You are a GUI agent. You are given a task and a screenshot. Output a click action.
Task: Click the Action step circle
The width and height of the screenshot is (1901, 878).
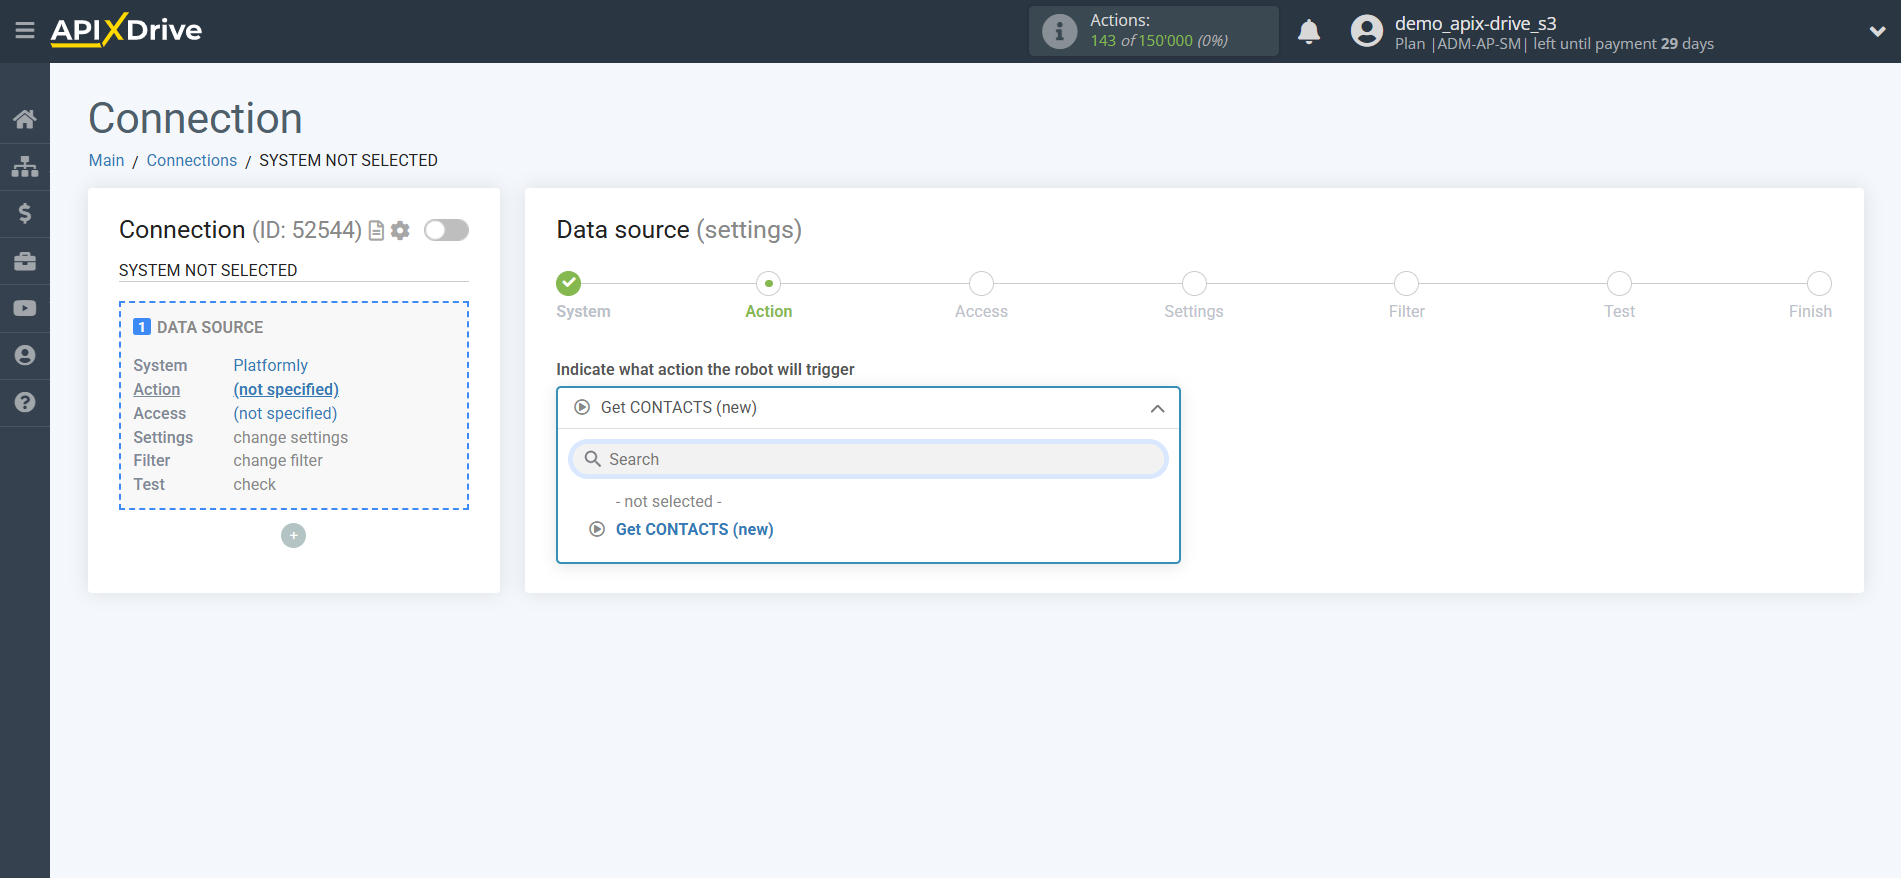(768, 283)
